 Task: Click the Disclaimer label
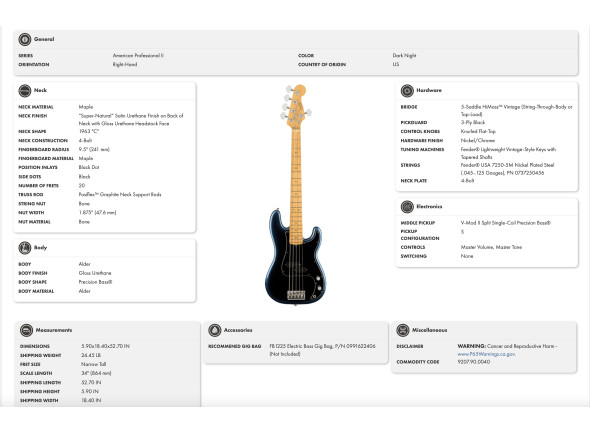(410, 346)
